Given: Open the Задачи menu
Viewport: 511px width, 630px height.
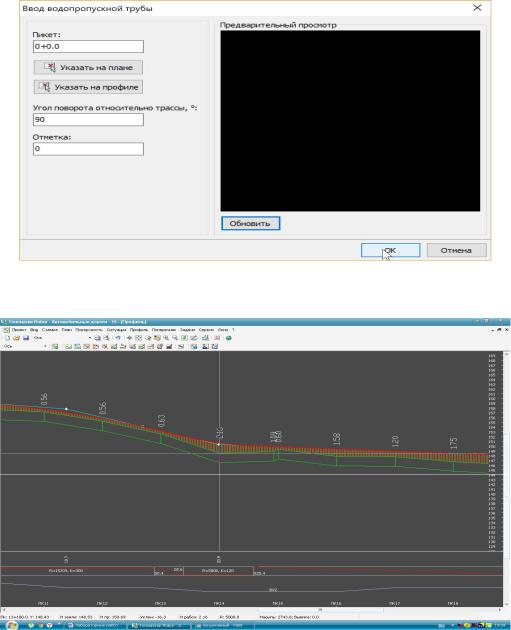Looking at the screenshot, I should (188, 329).
